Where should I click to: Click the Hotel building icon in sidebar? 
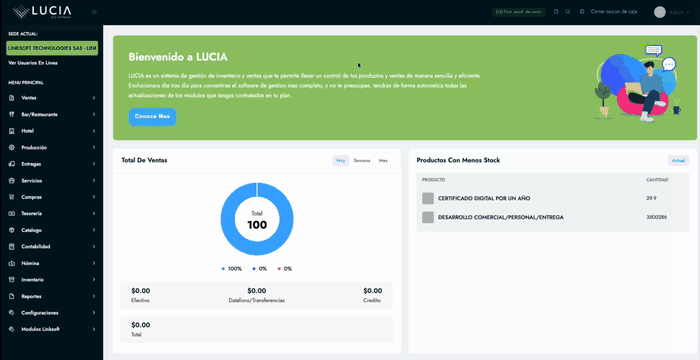click(x=12, y=131)
